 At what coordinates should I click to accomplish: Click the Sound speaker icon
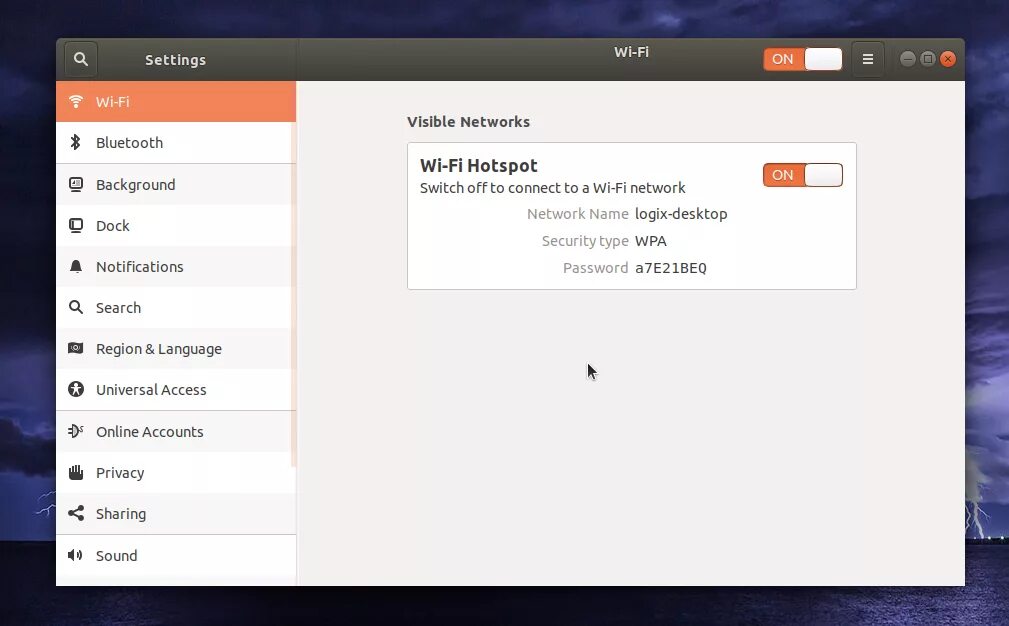click(x=75, y=555)
